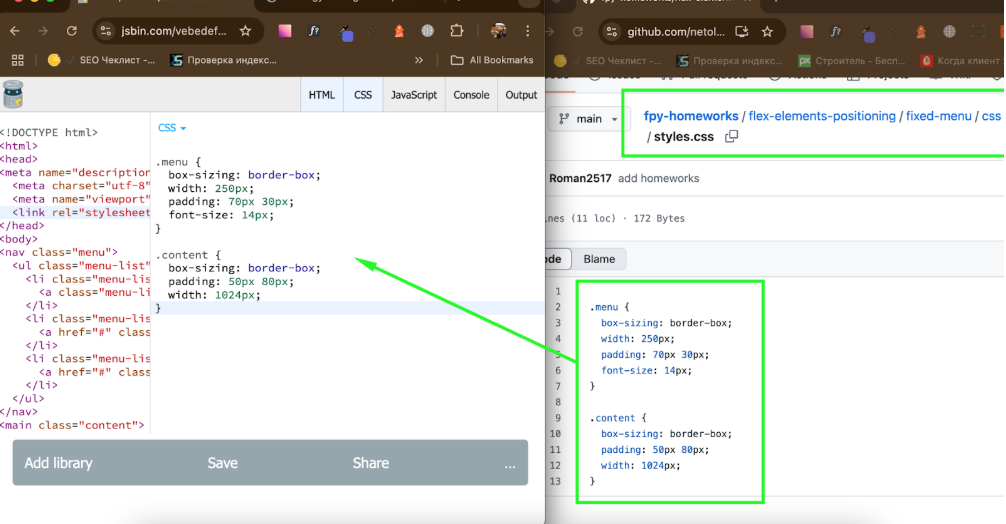The height and width of the screenshot is (524, 1006).
Task: Switch to the Blame view on GitHub
Action: [599, 259]
